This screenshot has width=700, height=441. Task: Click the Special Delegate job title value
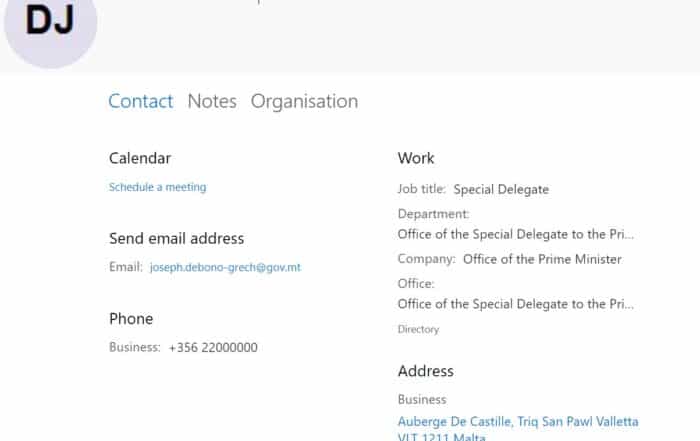(501, 189)
